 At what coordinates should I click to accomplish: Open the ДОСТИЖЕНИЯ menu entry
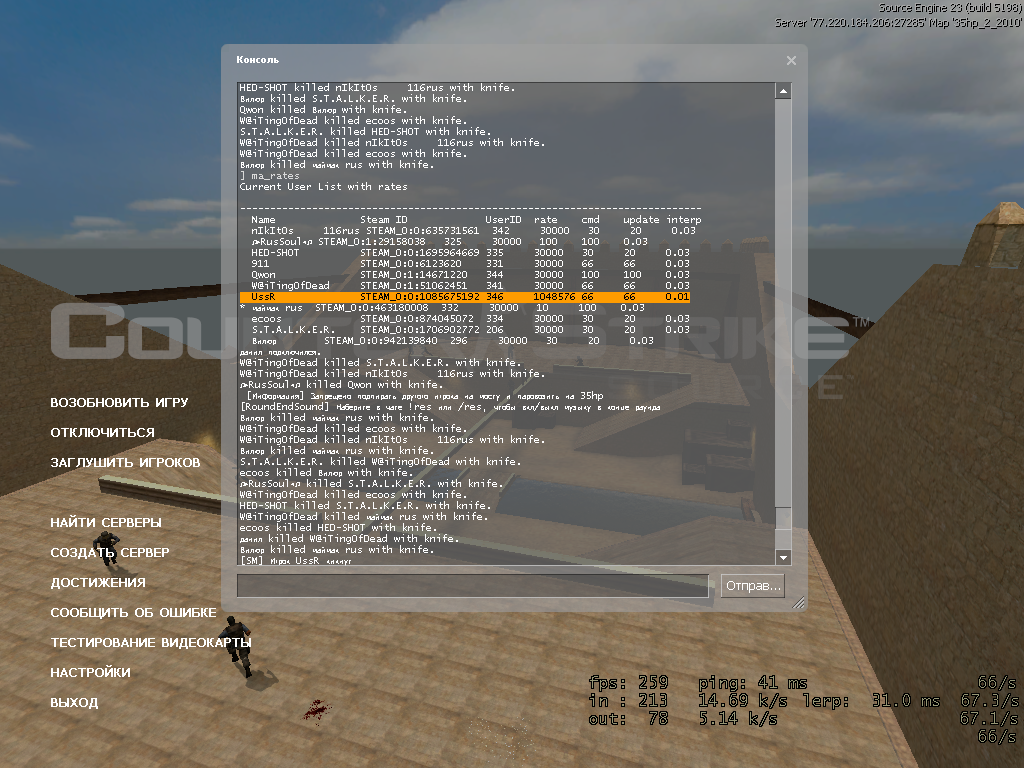click(x=98, y=583)
